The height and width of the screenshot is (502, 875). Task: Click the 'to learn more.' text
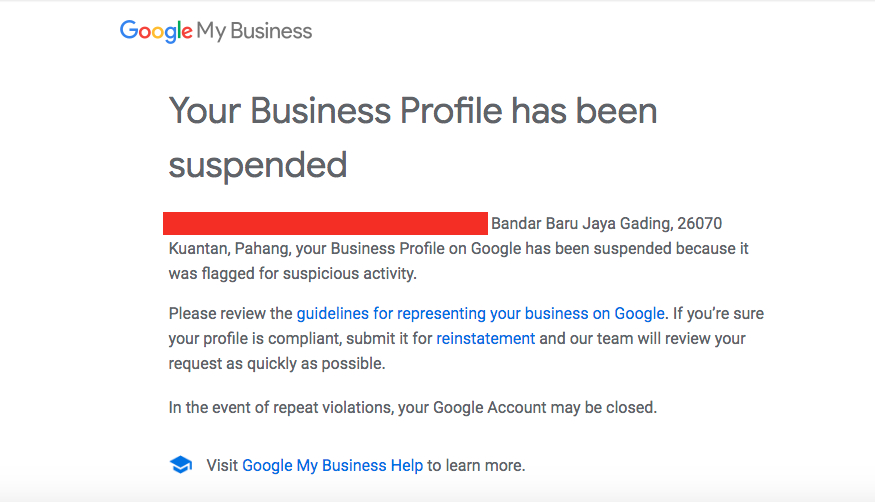476,465
